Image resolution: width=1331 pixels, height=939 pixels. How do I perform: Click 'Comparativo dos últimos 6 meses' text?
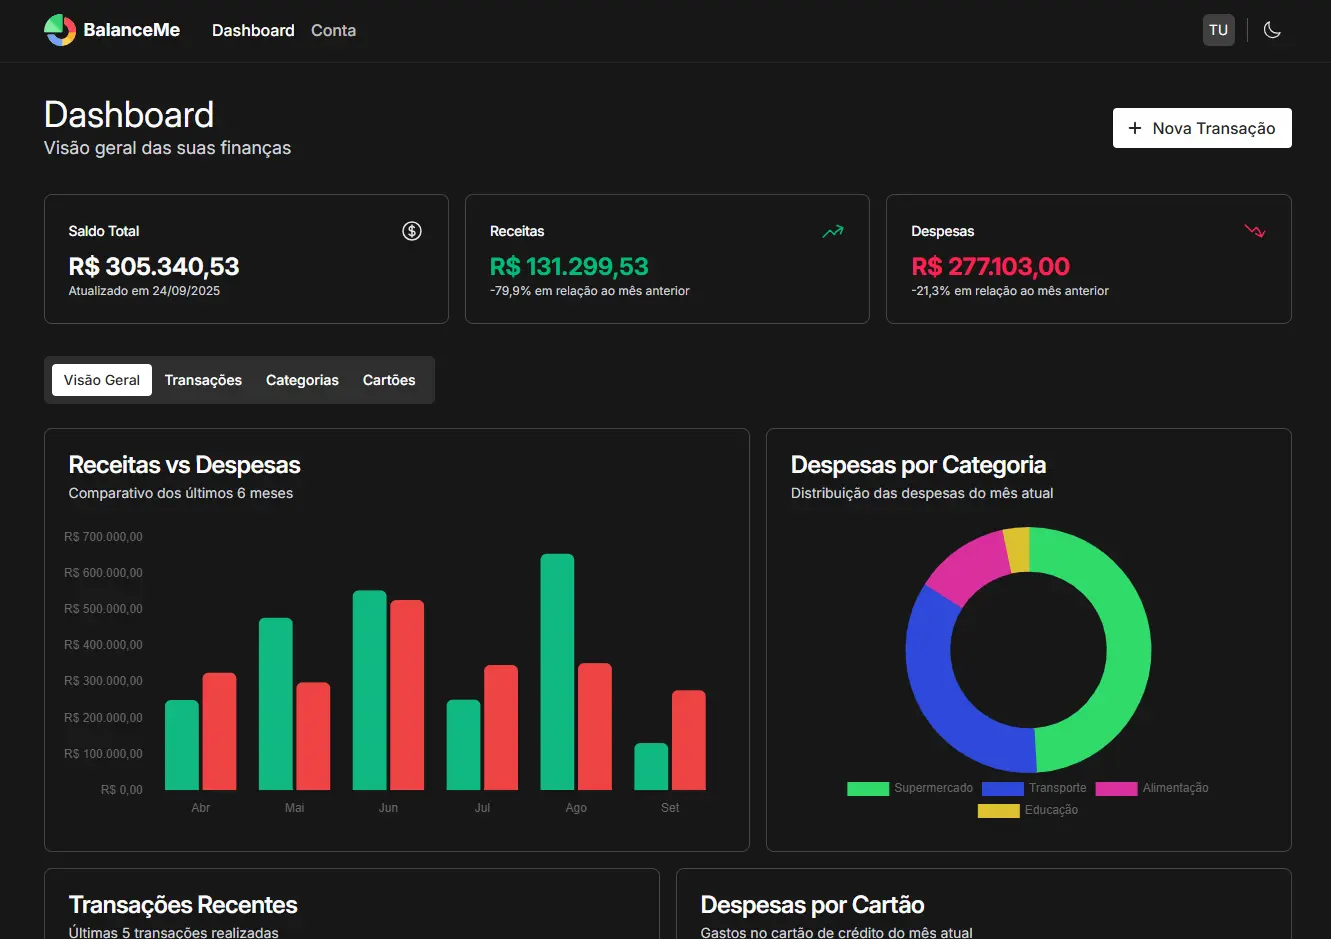pos(181,493)
